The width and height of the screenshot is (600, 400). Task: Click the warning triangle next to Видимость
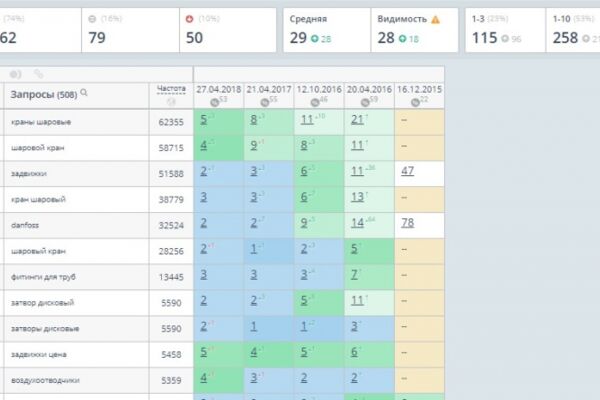coord(435,20)
